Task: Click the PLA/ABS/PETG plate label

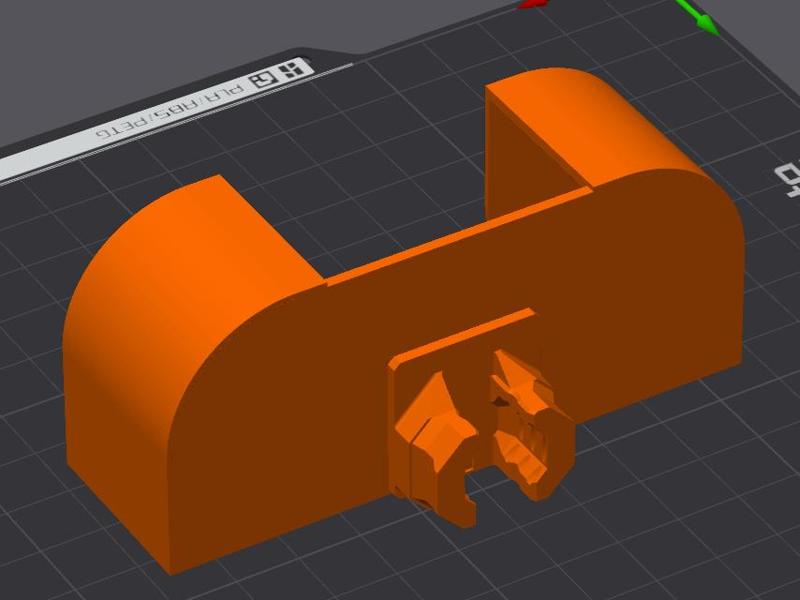Action: [171, 113]
